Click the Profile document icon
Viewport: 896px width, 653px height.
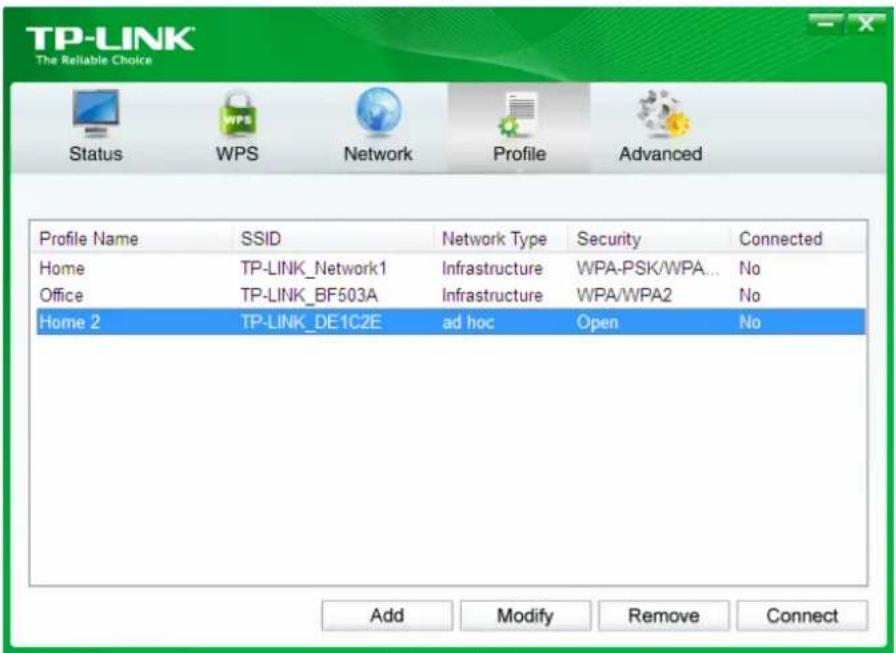(518, 115)
